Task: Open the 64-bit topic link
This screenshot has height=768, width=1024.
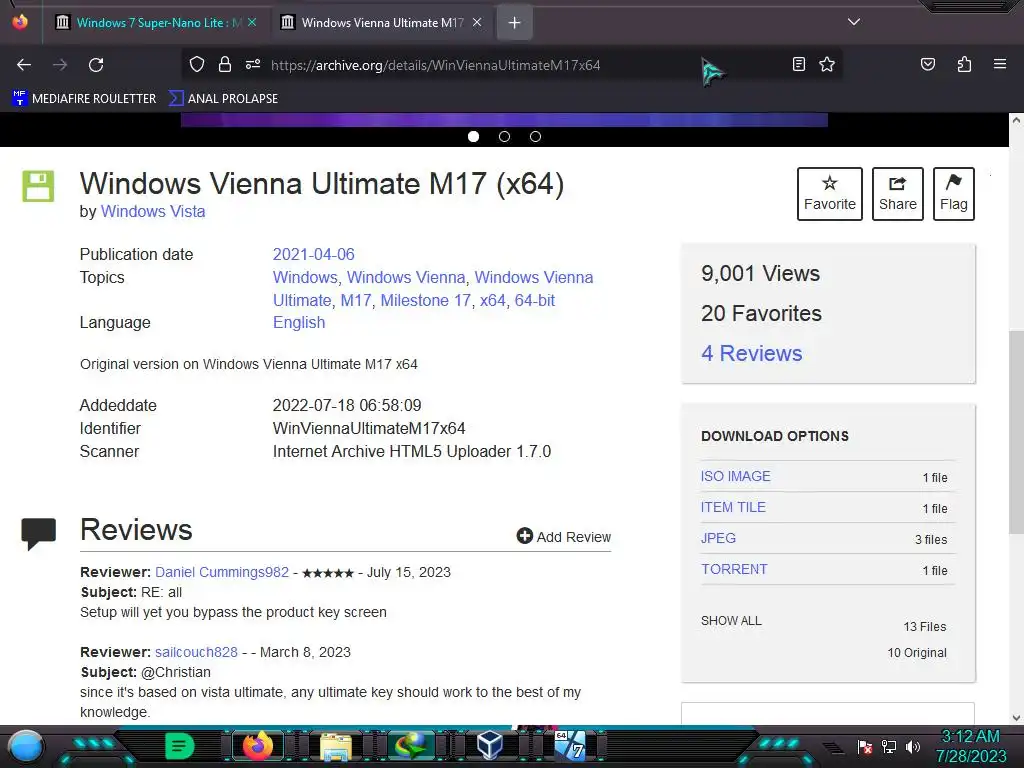Action: click(x=535, y=300)
